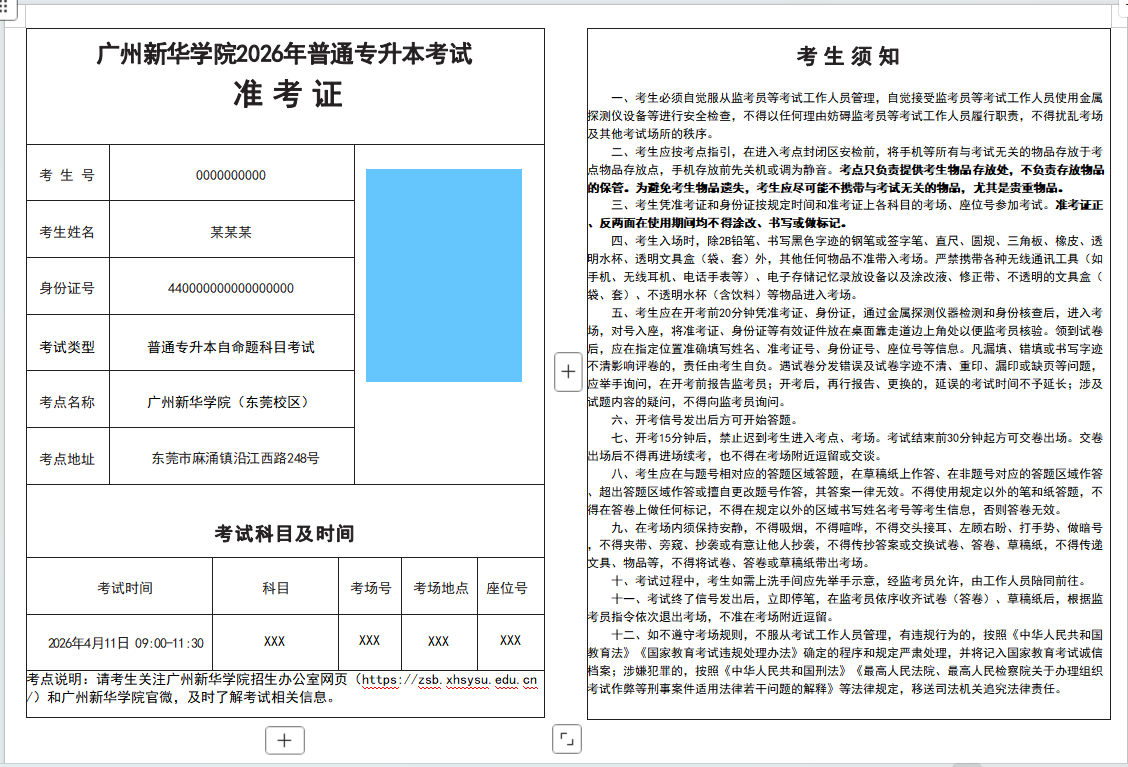Screen dimensions: 1128x767
Task: Click the exam time 2026年4月11日 cell
Action: 126,643
